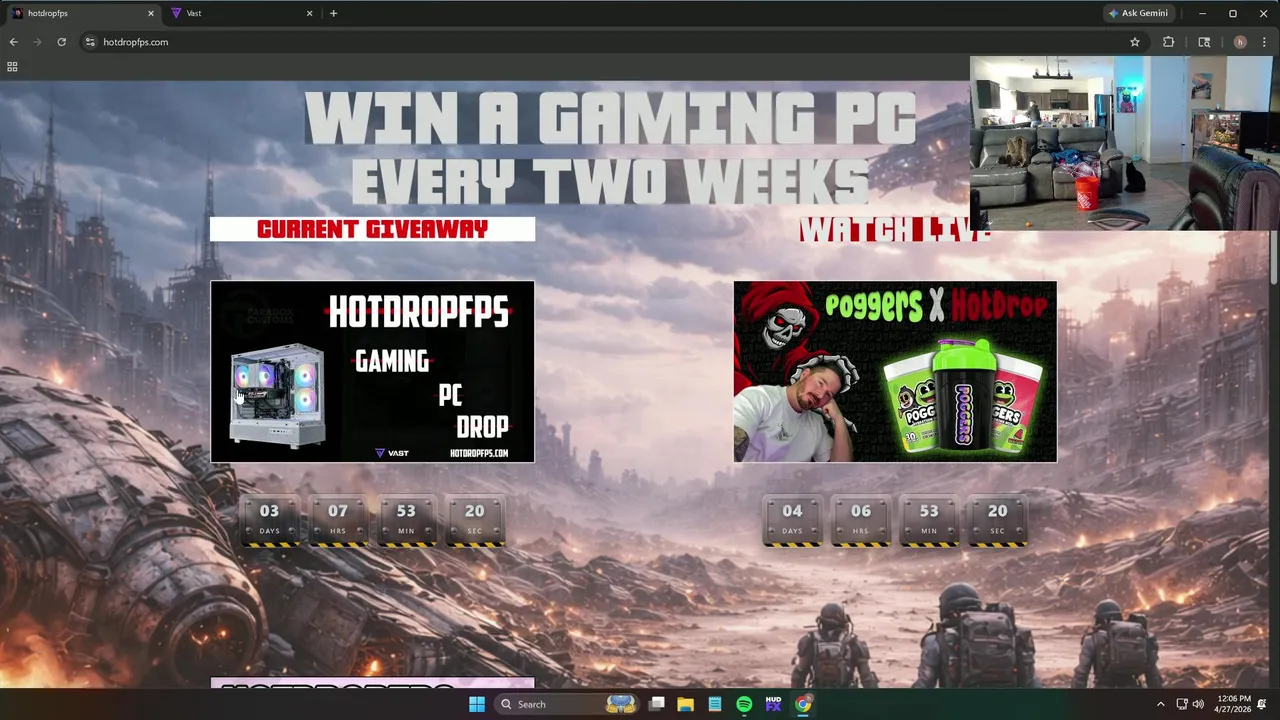1280x720 pixels.
Task: Open the volume speaker icon in tray
Action: 1198,704
